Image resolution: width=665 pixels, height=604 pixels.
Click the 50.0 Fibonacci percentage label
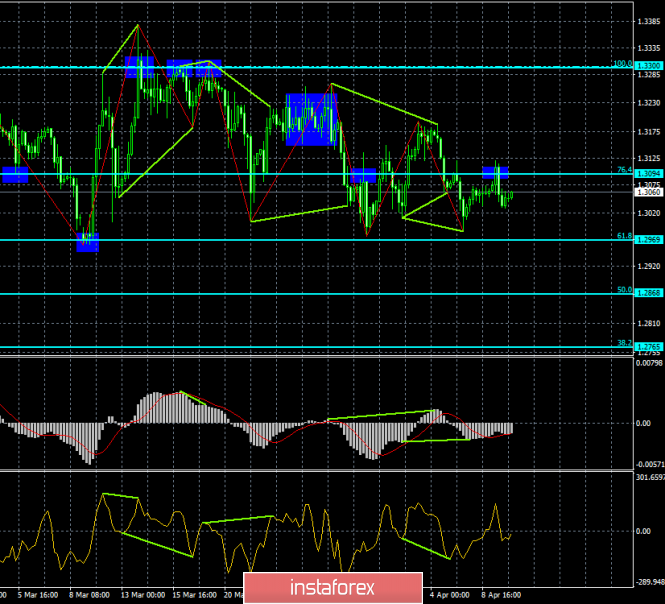623,290
